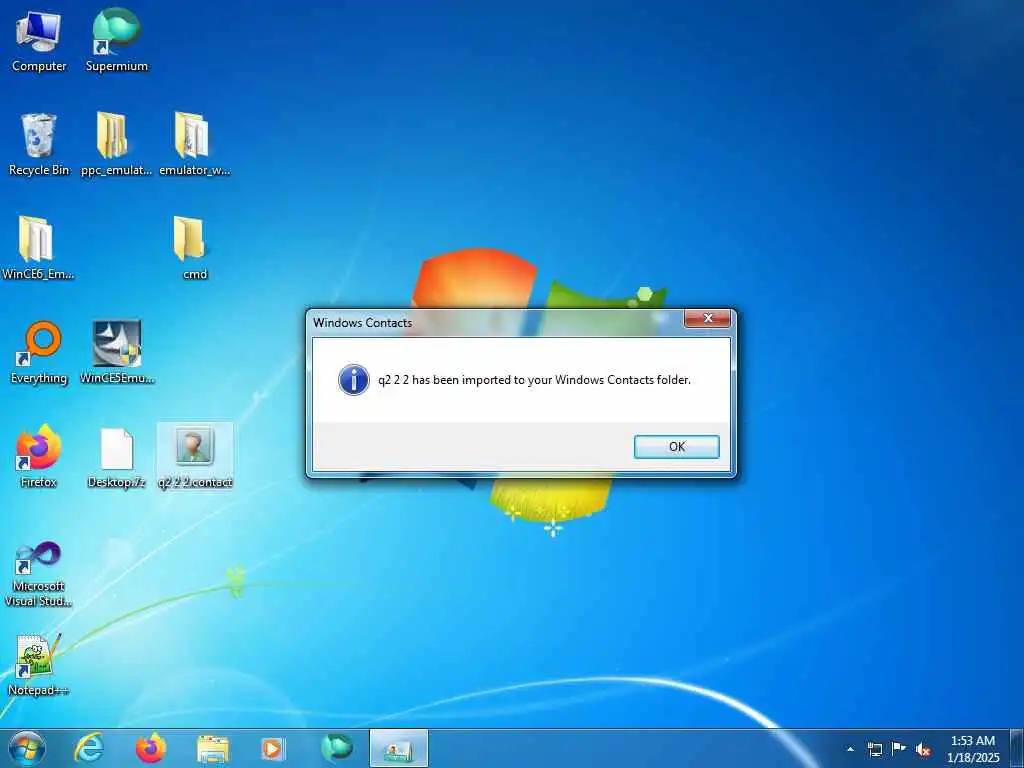Open Windows Media Player from taskbar
Image resolution: width=1024 pixels, height=768 pixels.
tap(272, 748)
